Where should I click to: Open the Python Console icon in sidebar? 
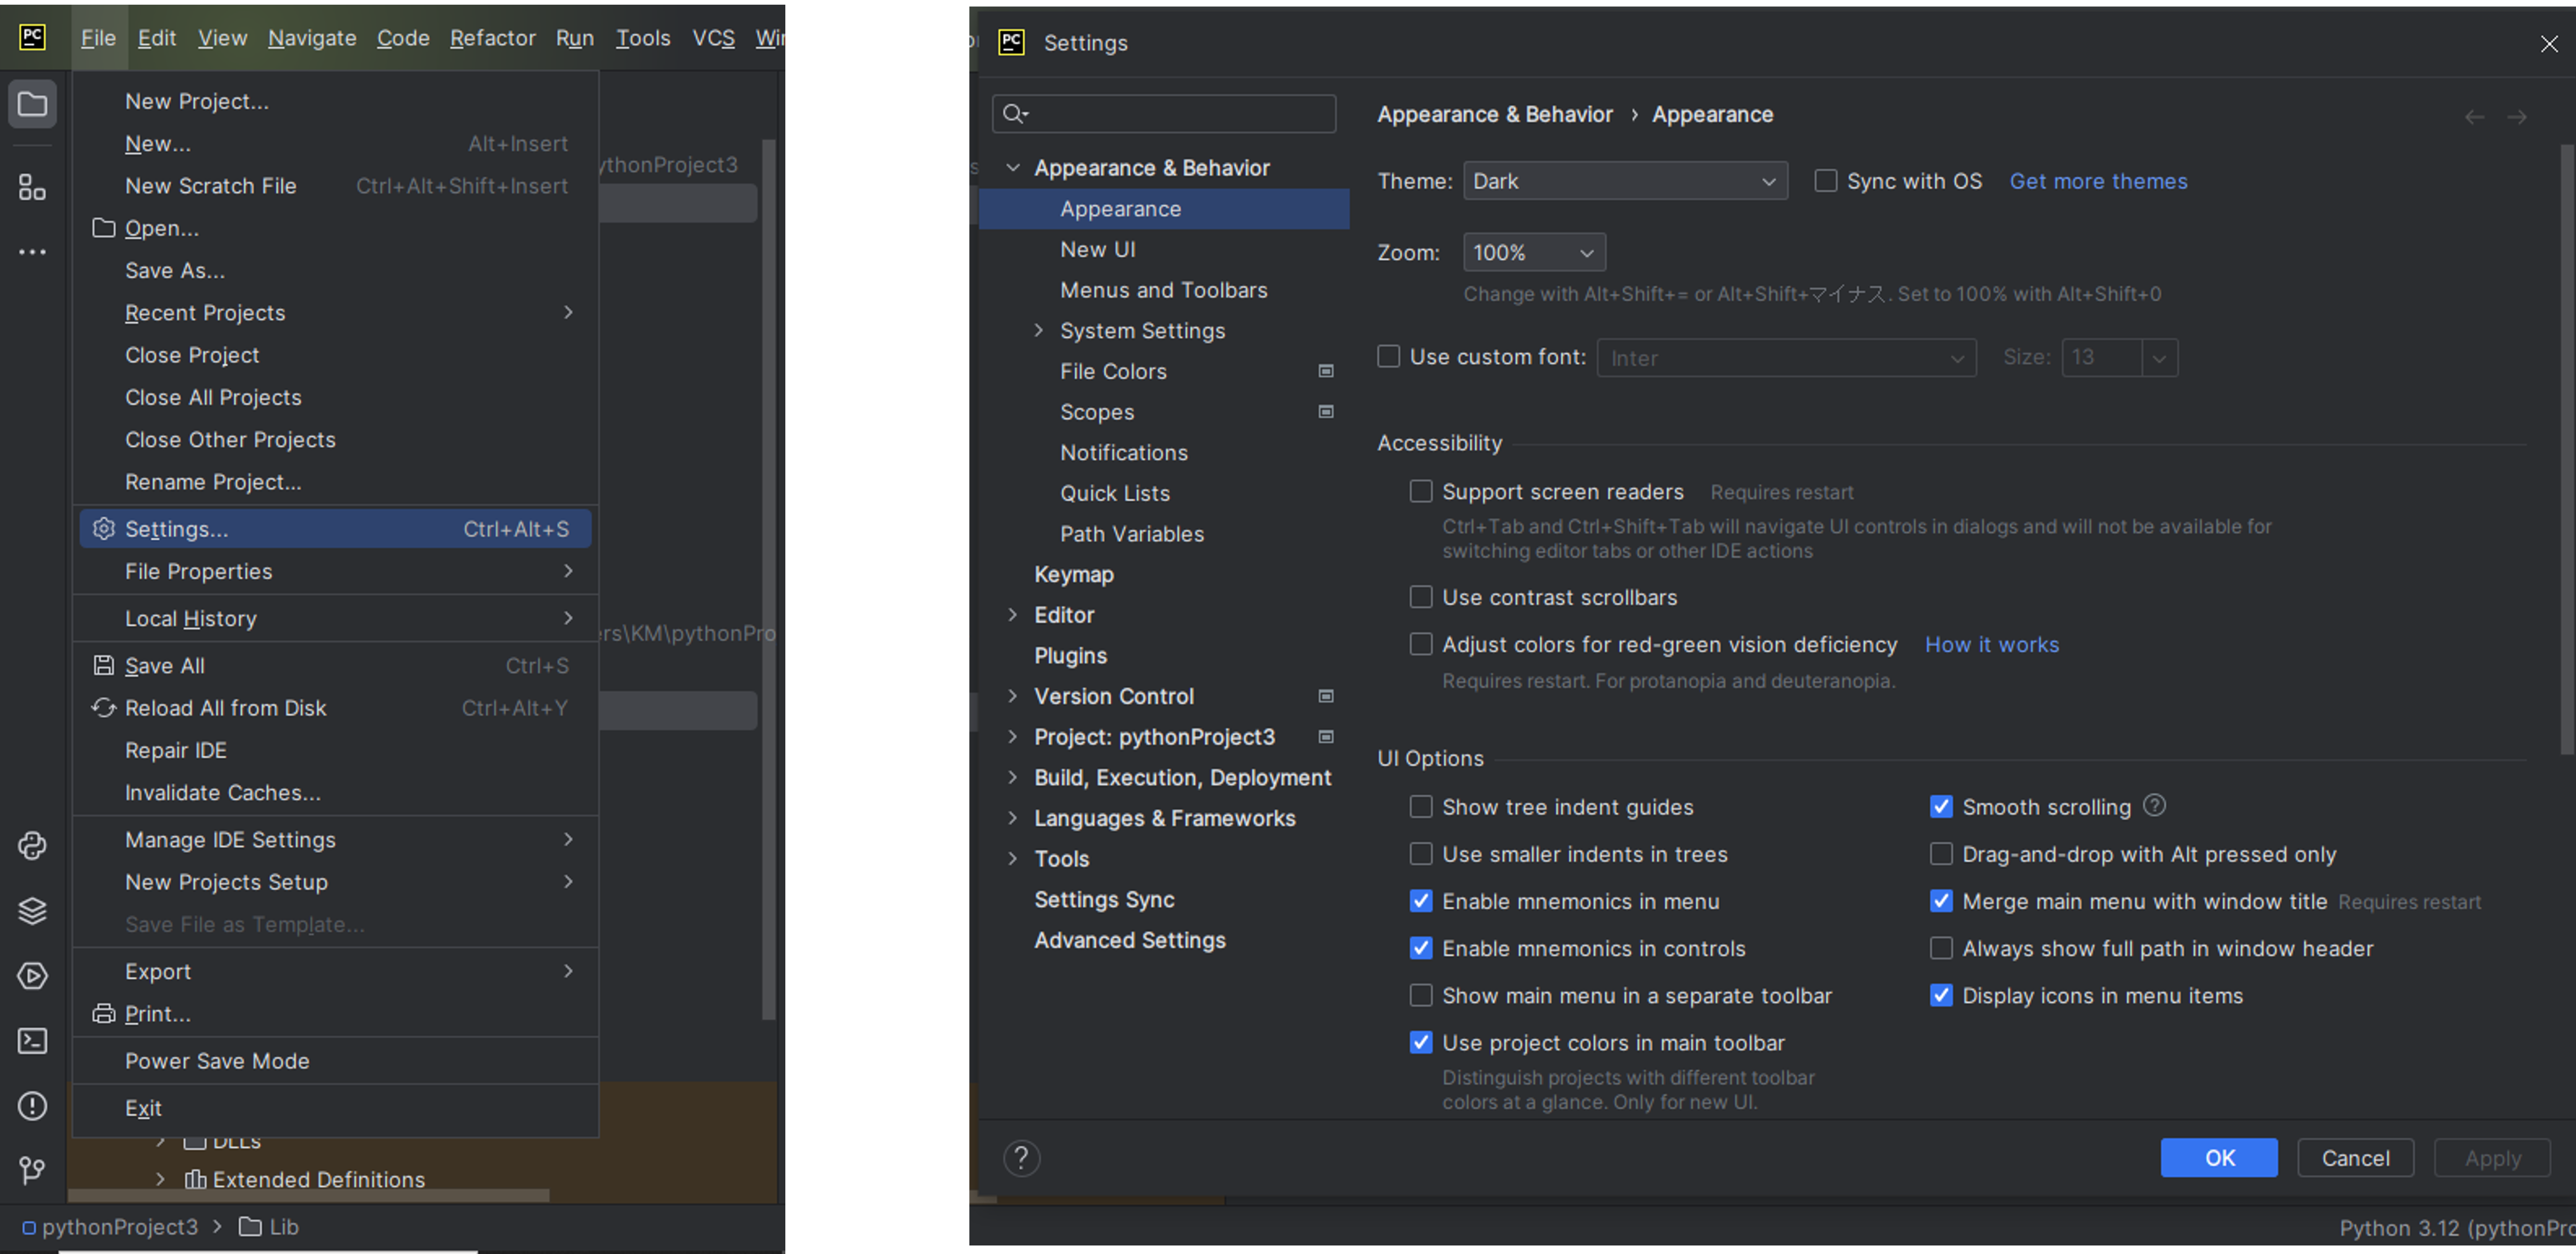click(x=32, y=845)
